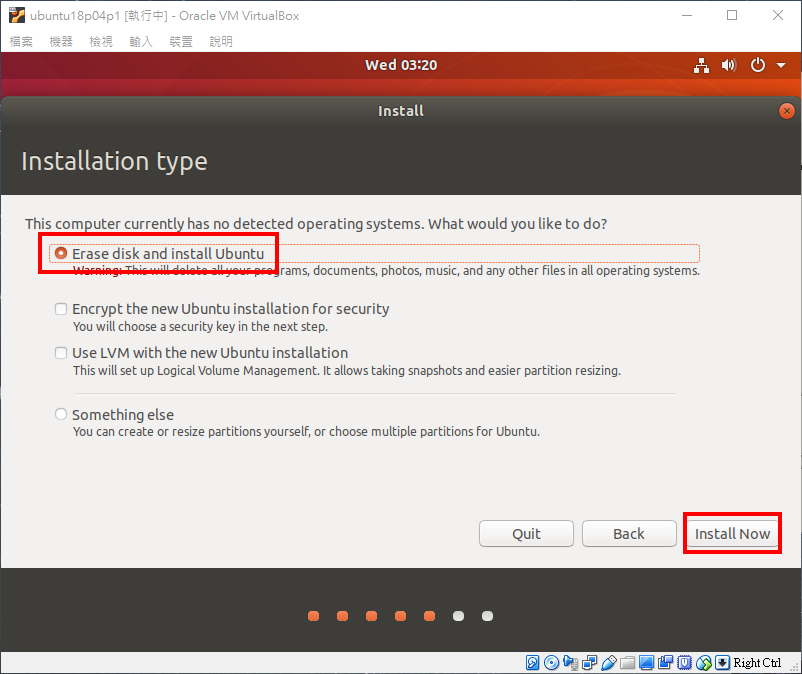
Task: Expand the Ubuntu system menu arrow
Action: click(x=781, y=65)
